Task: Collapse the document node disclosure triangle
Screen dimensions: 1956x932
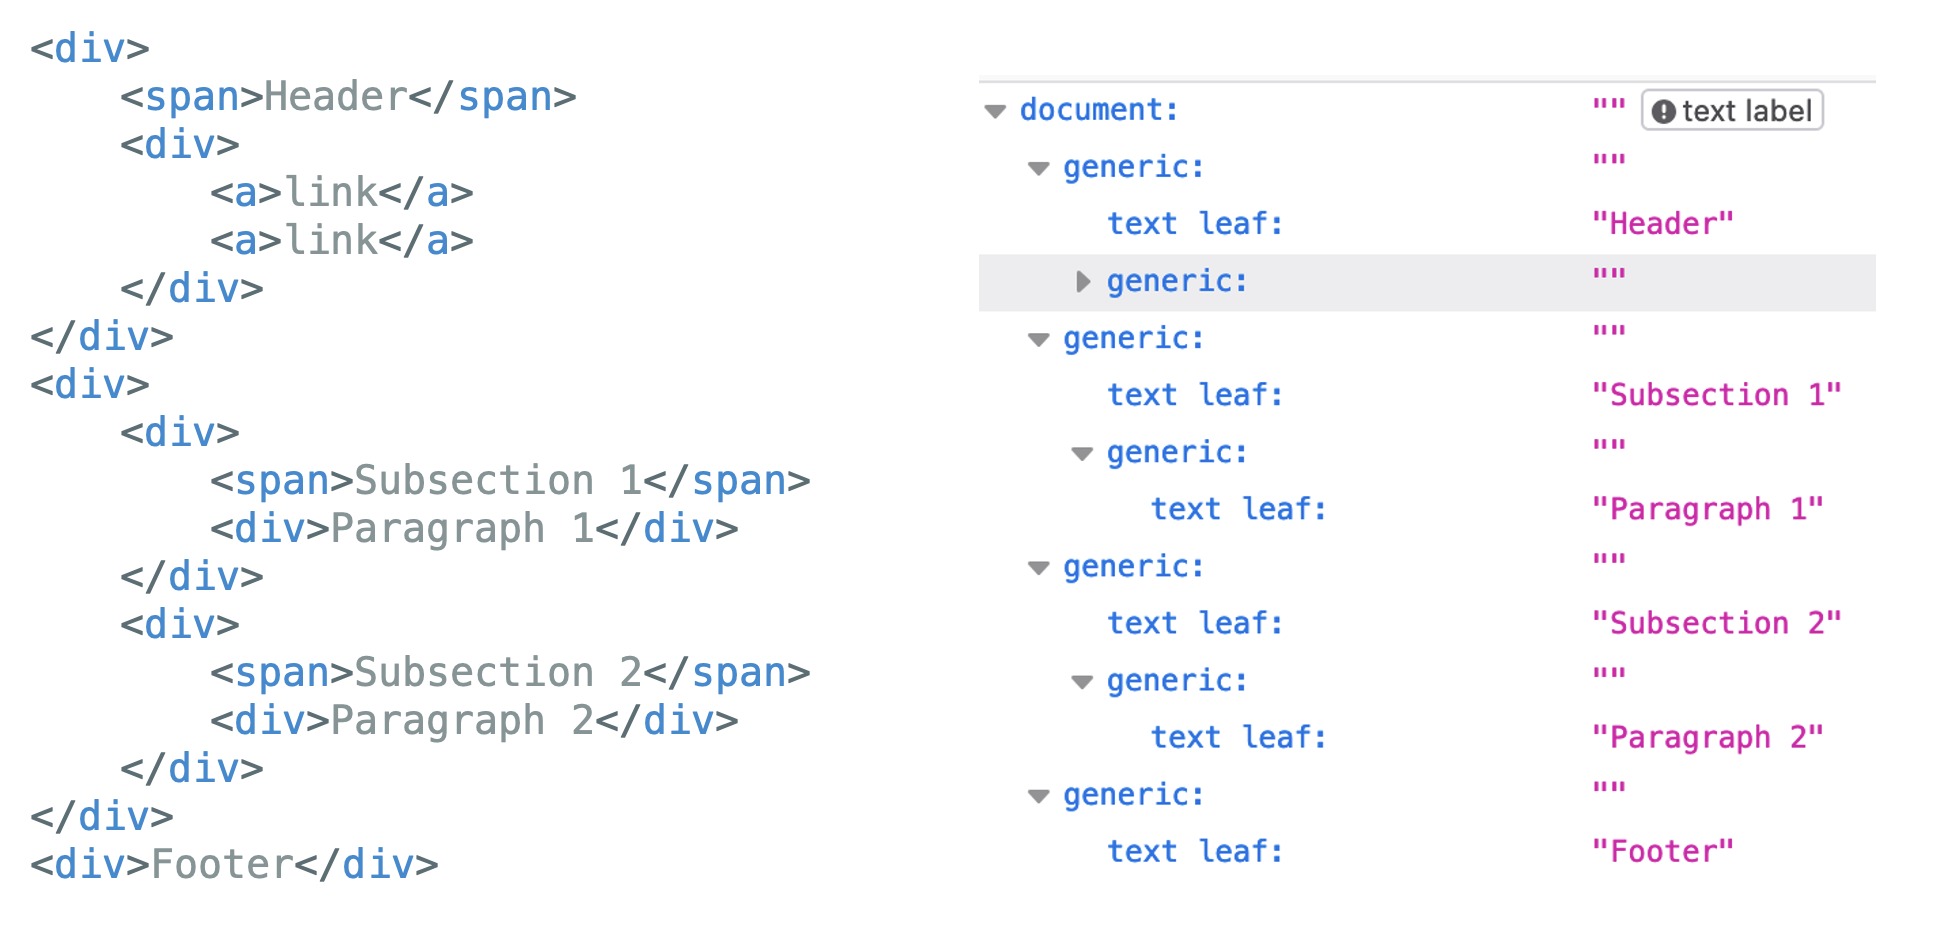Action: point(995,111)
